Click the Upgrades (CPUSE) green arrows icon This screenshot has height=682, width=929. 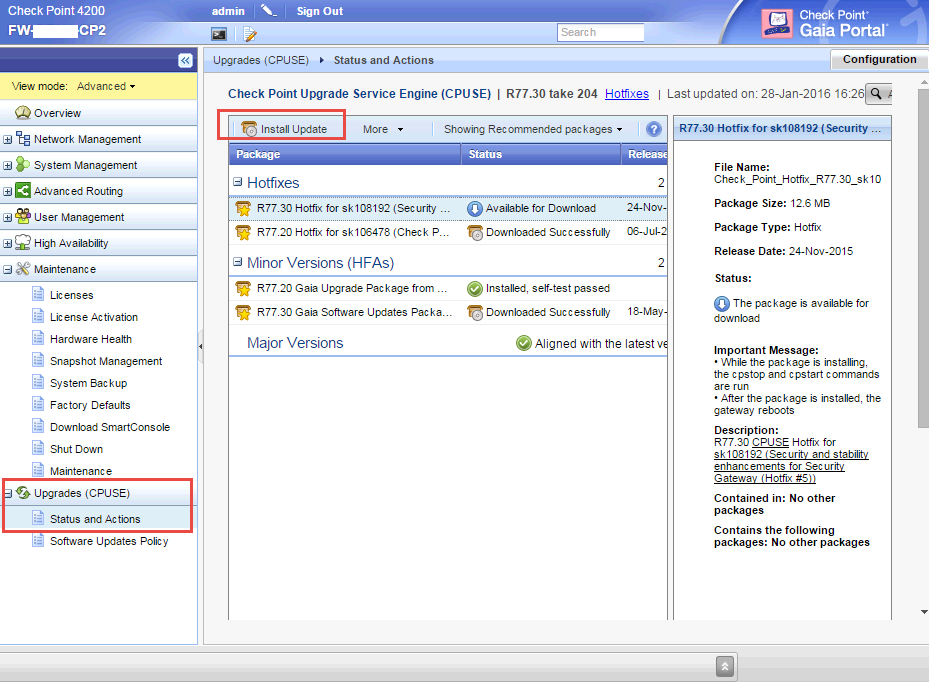pyautogui.click(x=23, y=493)
